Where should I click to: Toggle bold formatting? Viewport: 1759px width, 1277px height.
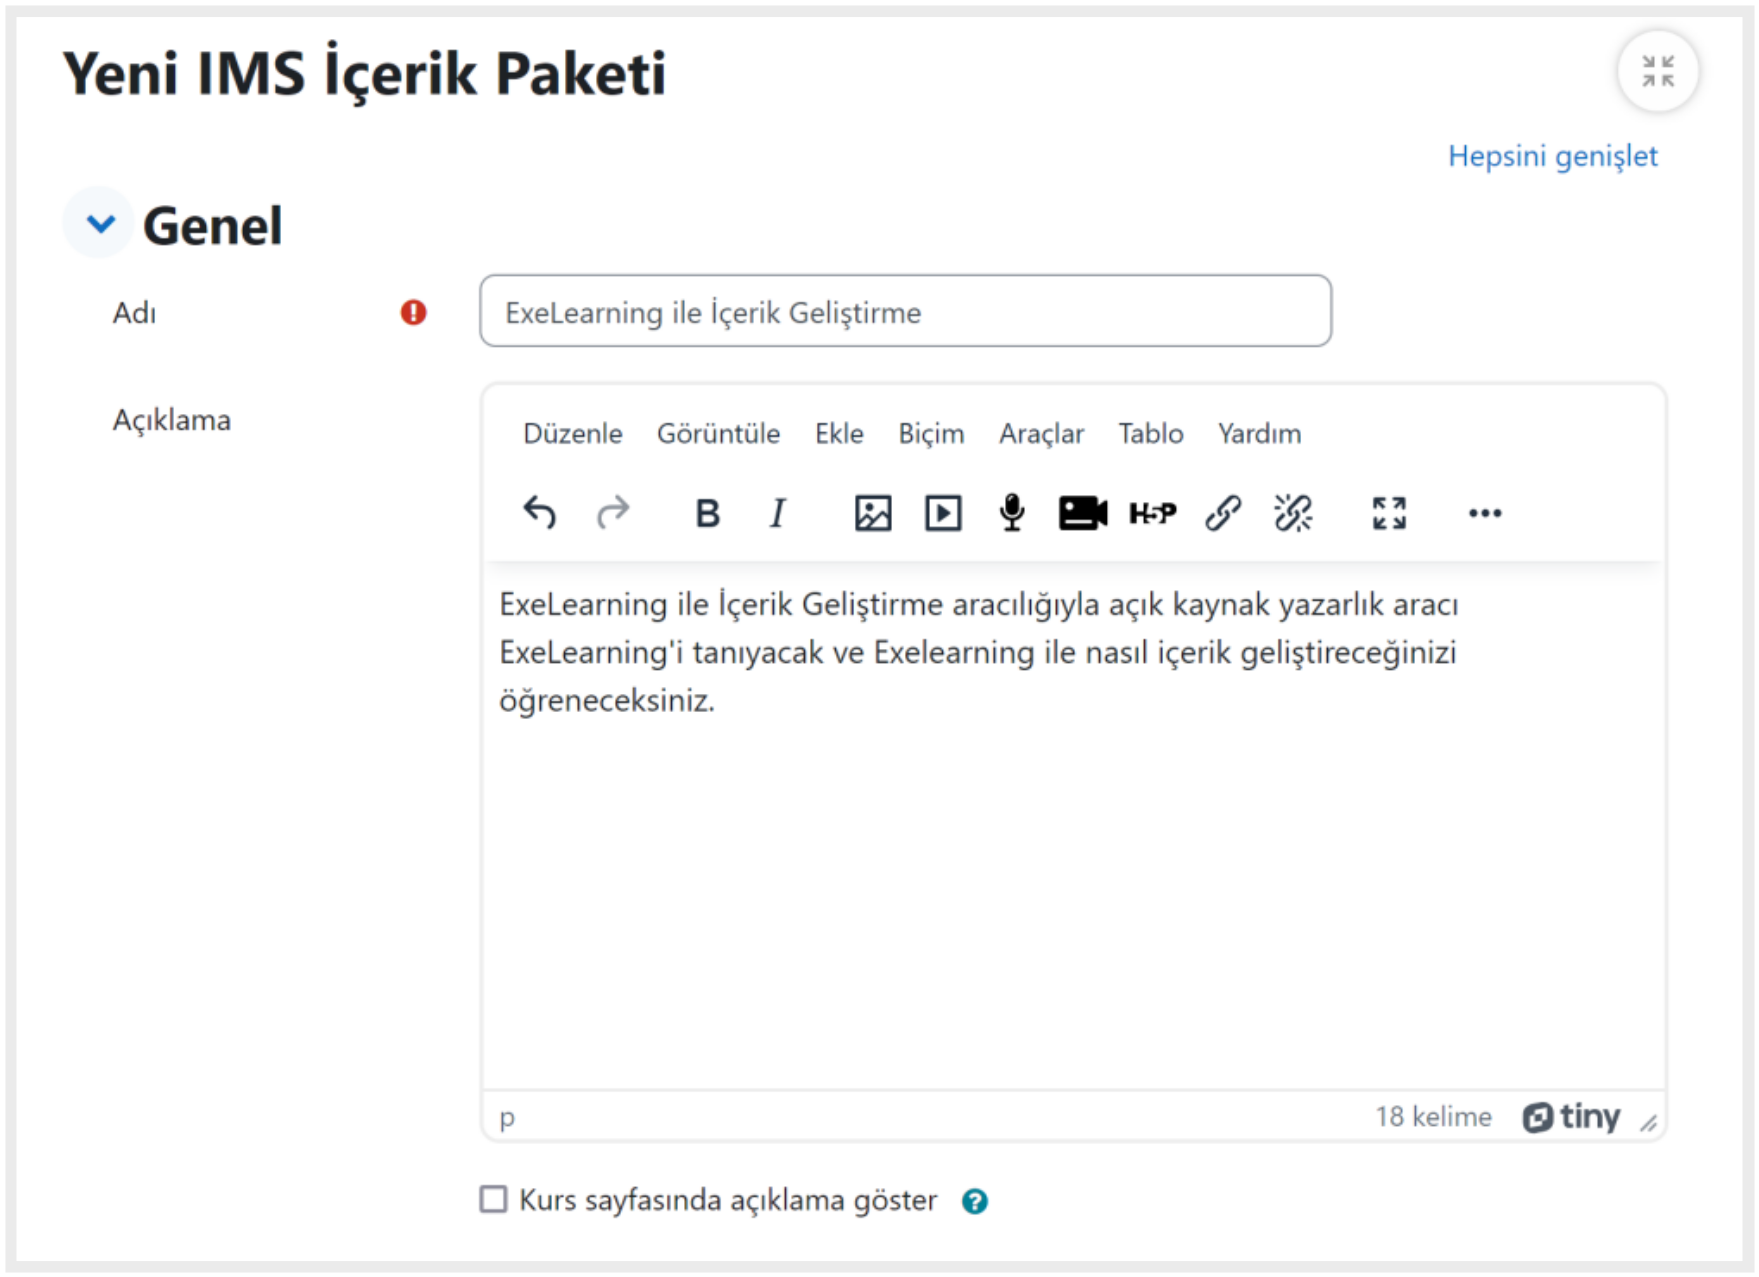click(x=707, y=513)
